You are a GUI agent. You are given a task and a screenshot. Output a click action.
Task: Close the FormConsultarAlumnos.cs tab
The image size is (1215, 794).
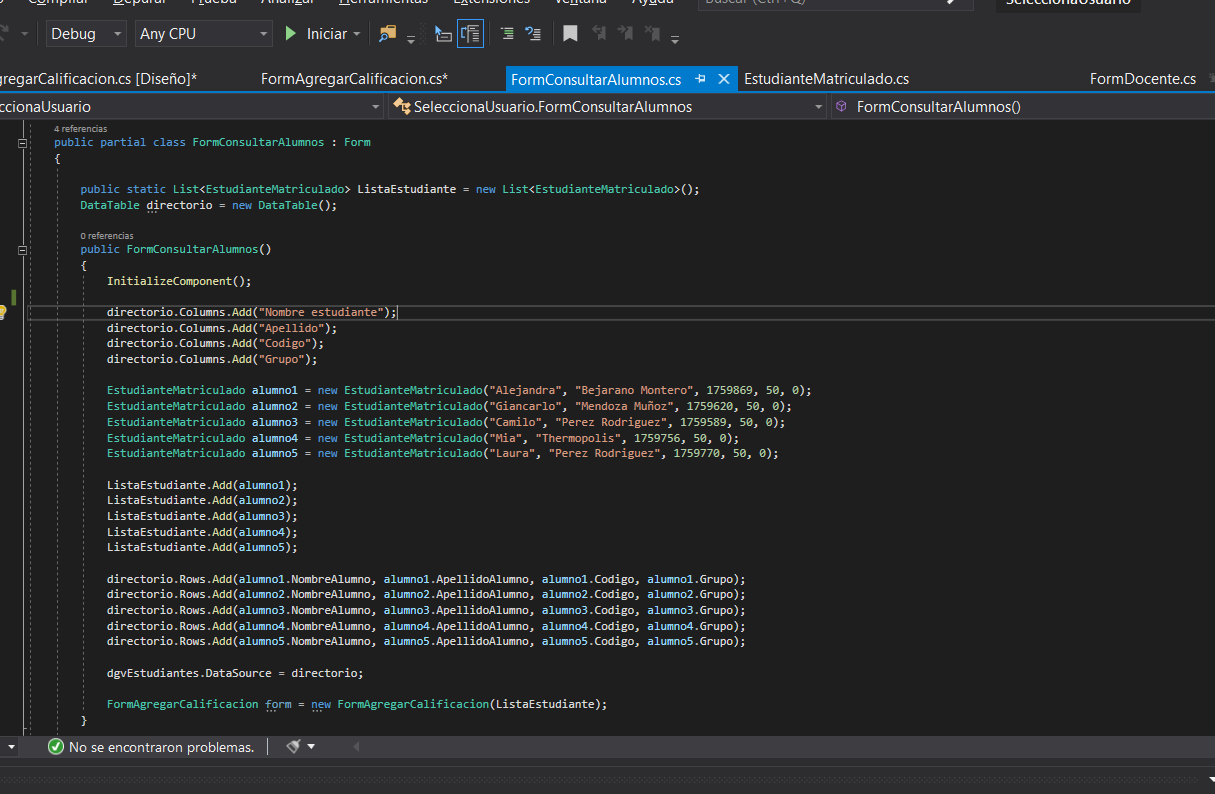coord(724,79)
